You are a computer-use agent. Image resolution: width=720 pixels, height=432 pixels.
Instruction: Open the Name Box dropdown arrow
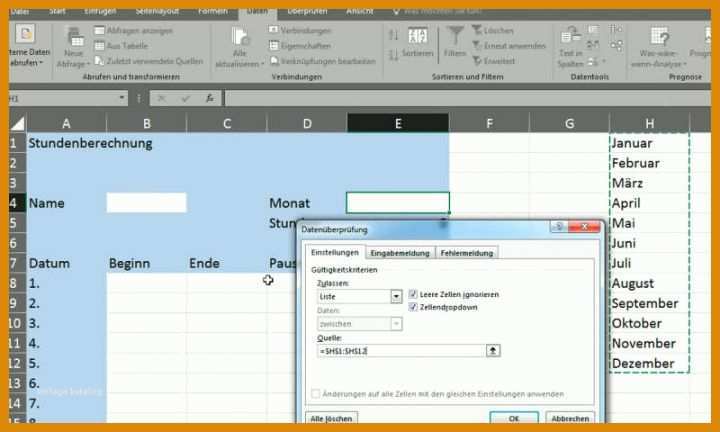point(122,98)
